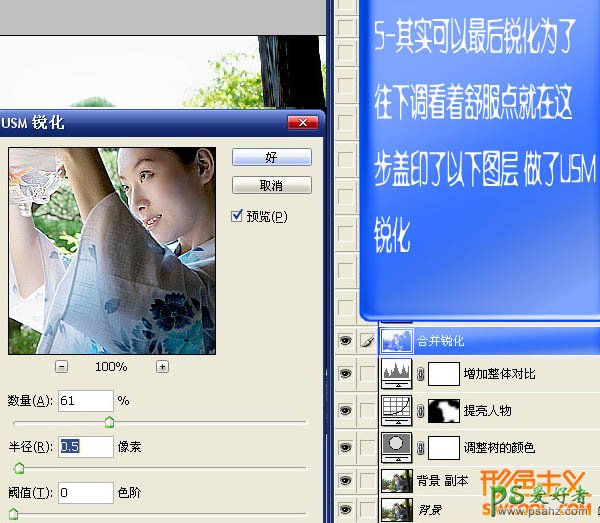Toggle visibility of the 调整树的颜色 layer
The image size is (600, 523).
click(346, 446)
